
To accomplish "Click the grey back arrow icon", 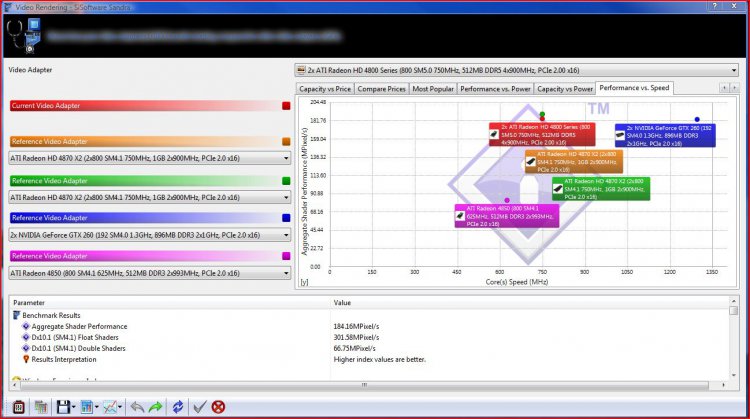I will pyautogui.click(x=137, y=407).
